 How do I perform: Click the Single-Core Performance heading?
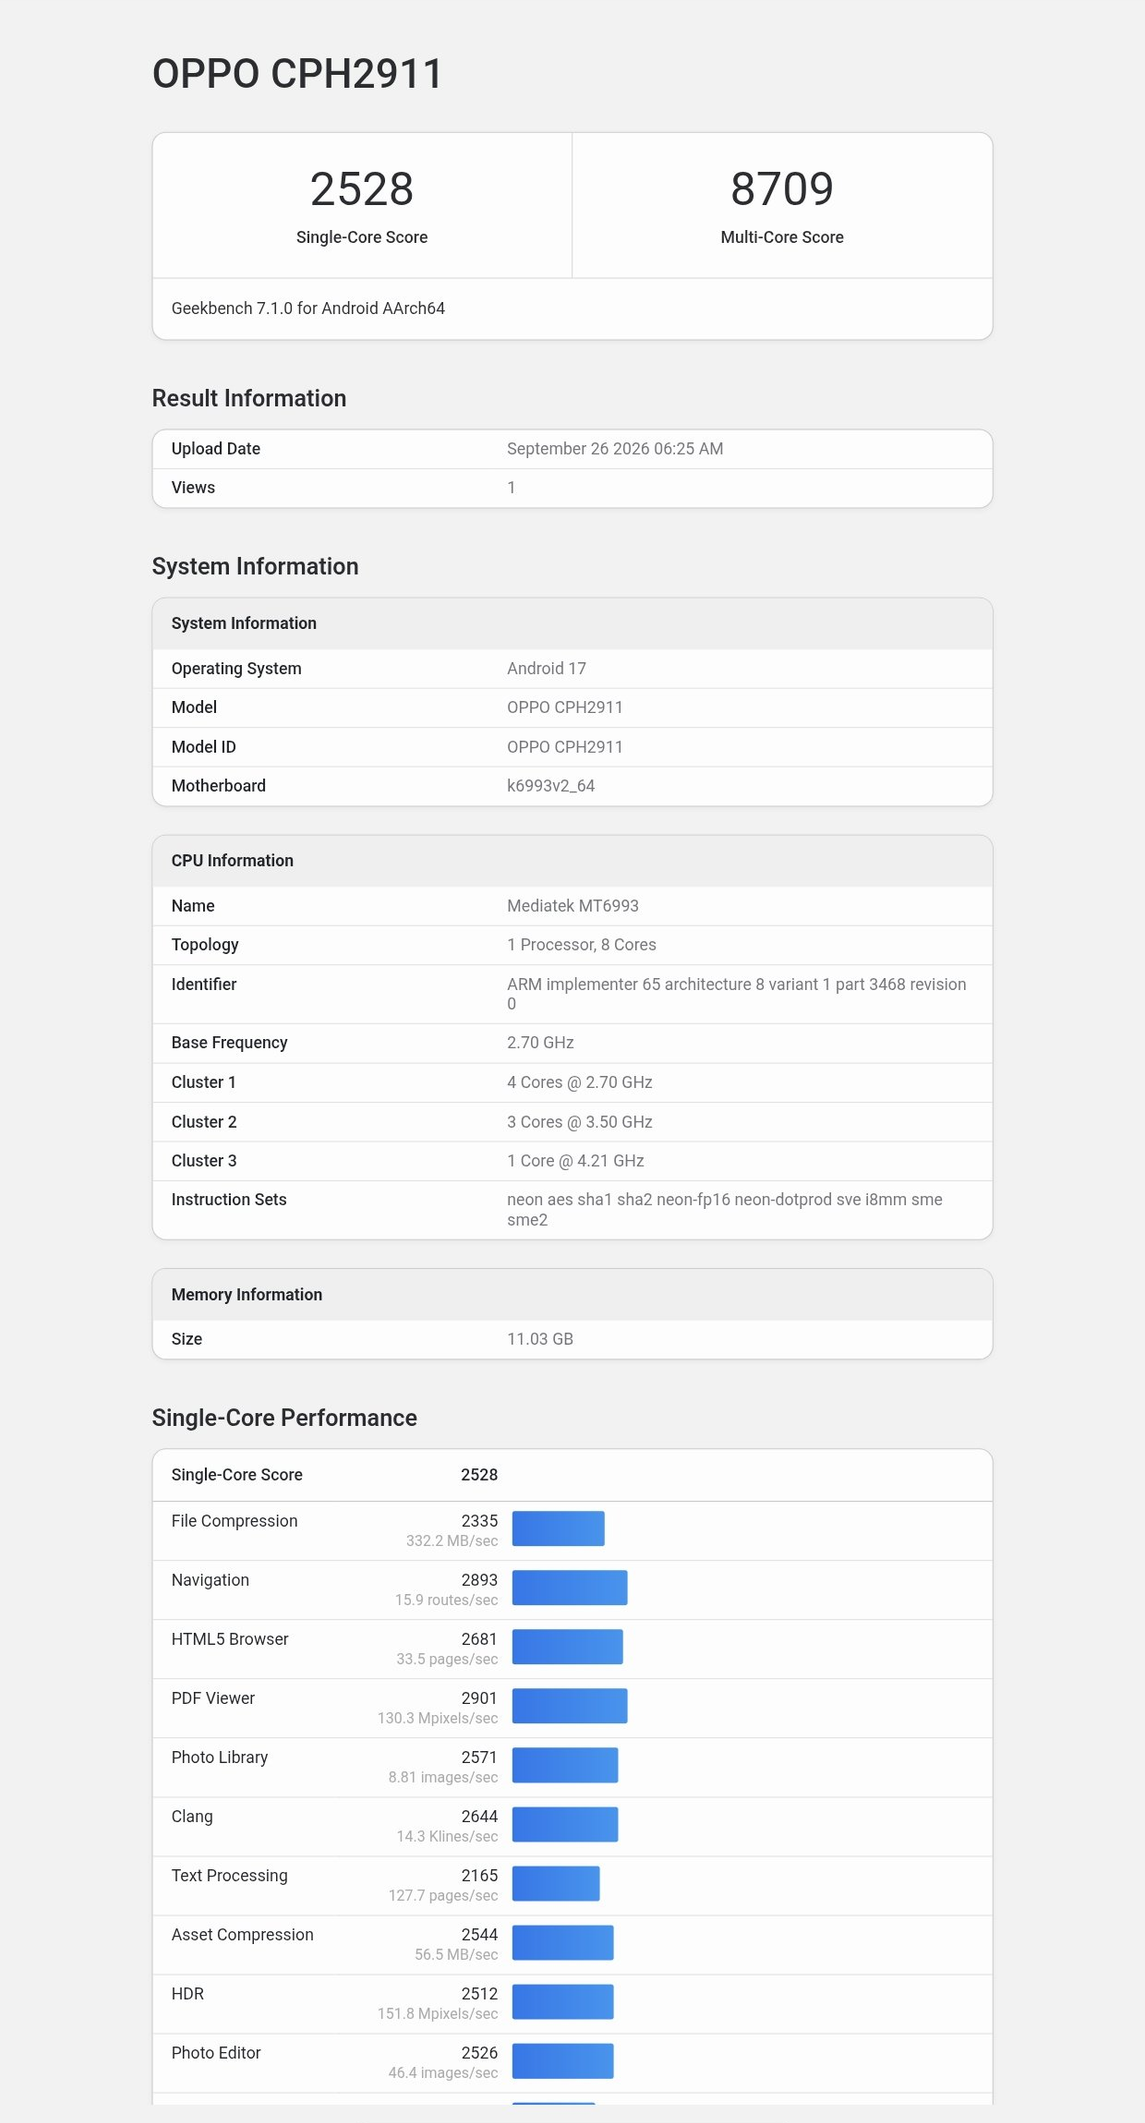(285, 1418)
